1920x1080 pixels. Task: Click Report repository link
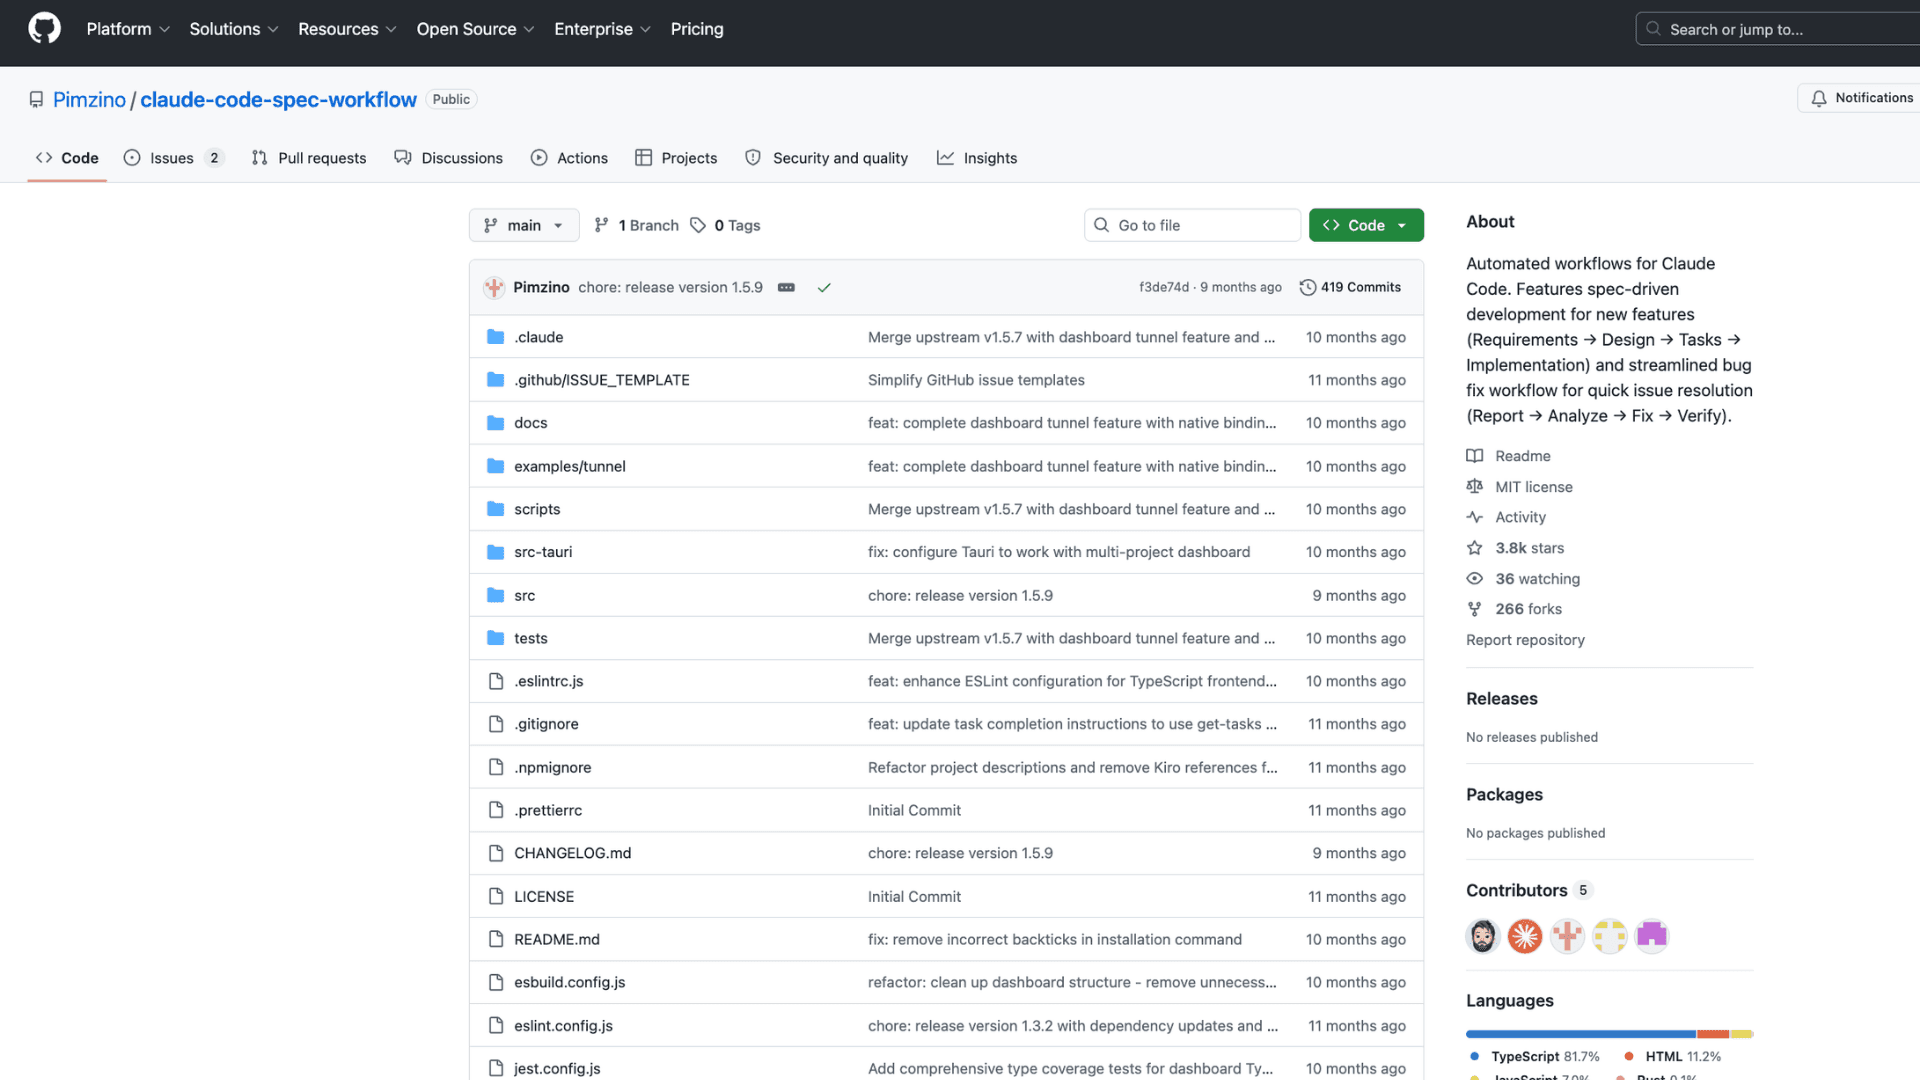[1525, 640]
